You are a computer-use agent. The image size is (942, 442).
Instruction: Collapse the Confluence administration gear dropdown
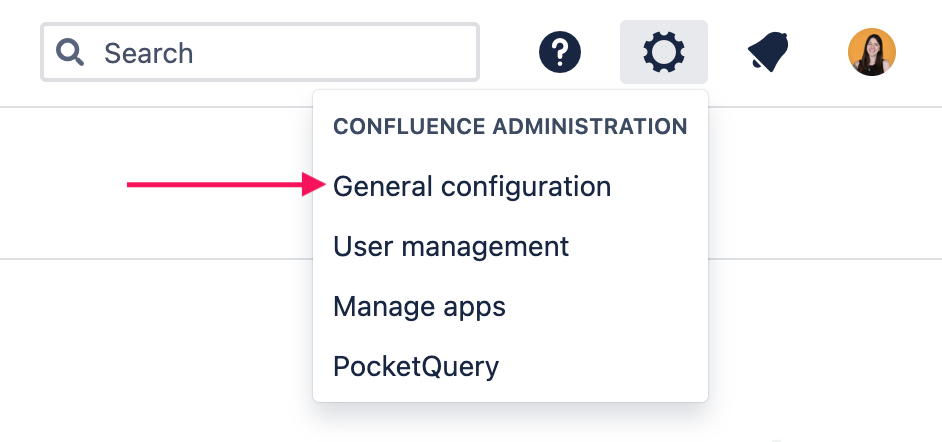(664, 52)
